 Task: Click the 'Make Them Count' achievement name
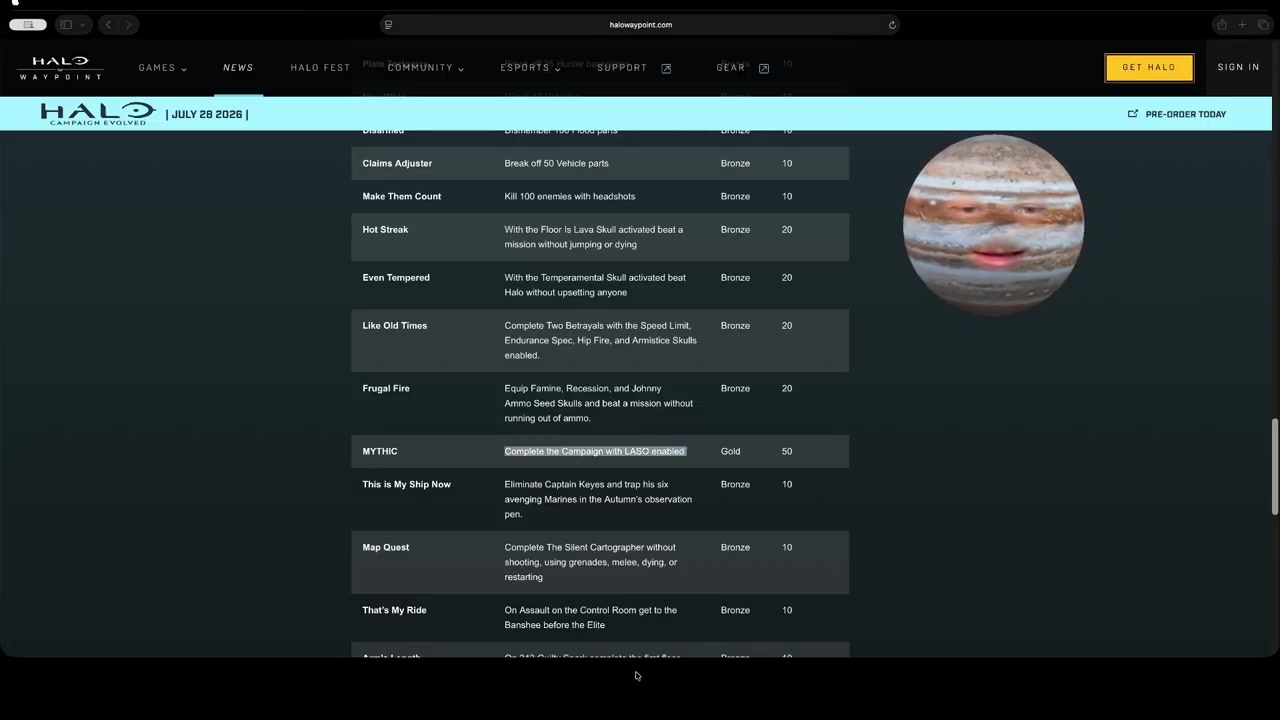(401, 197)
